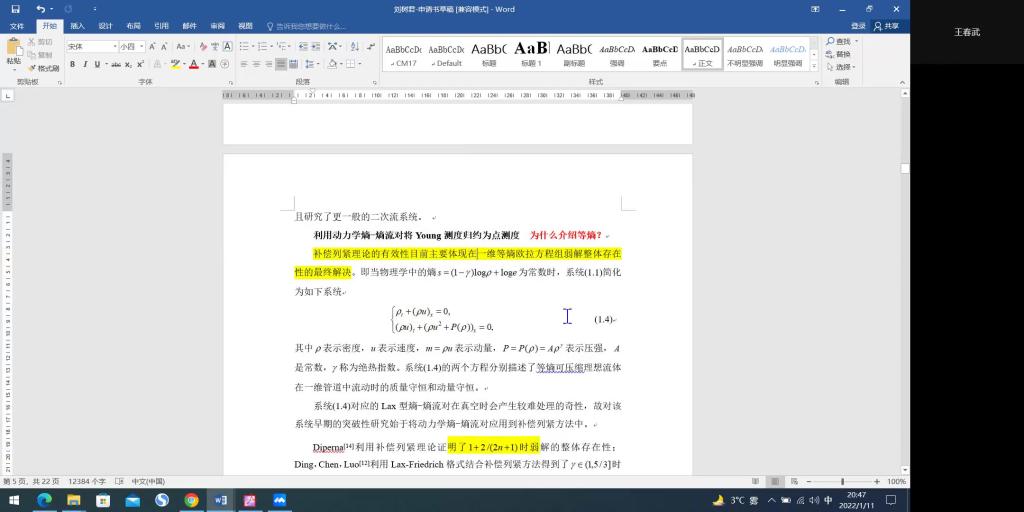Toggle Bold formatting
This screenshot has width=1024, height=512.
(x=72, y=64)
